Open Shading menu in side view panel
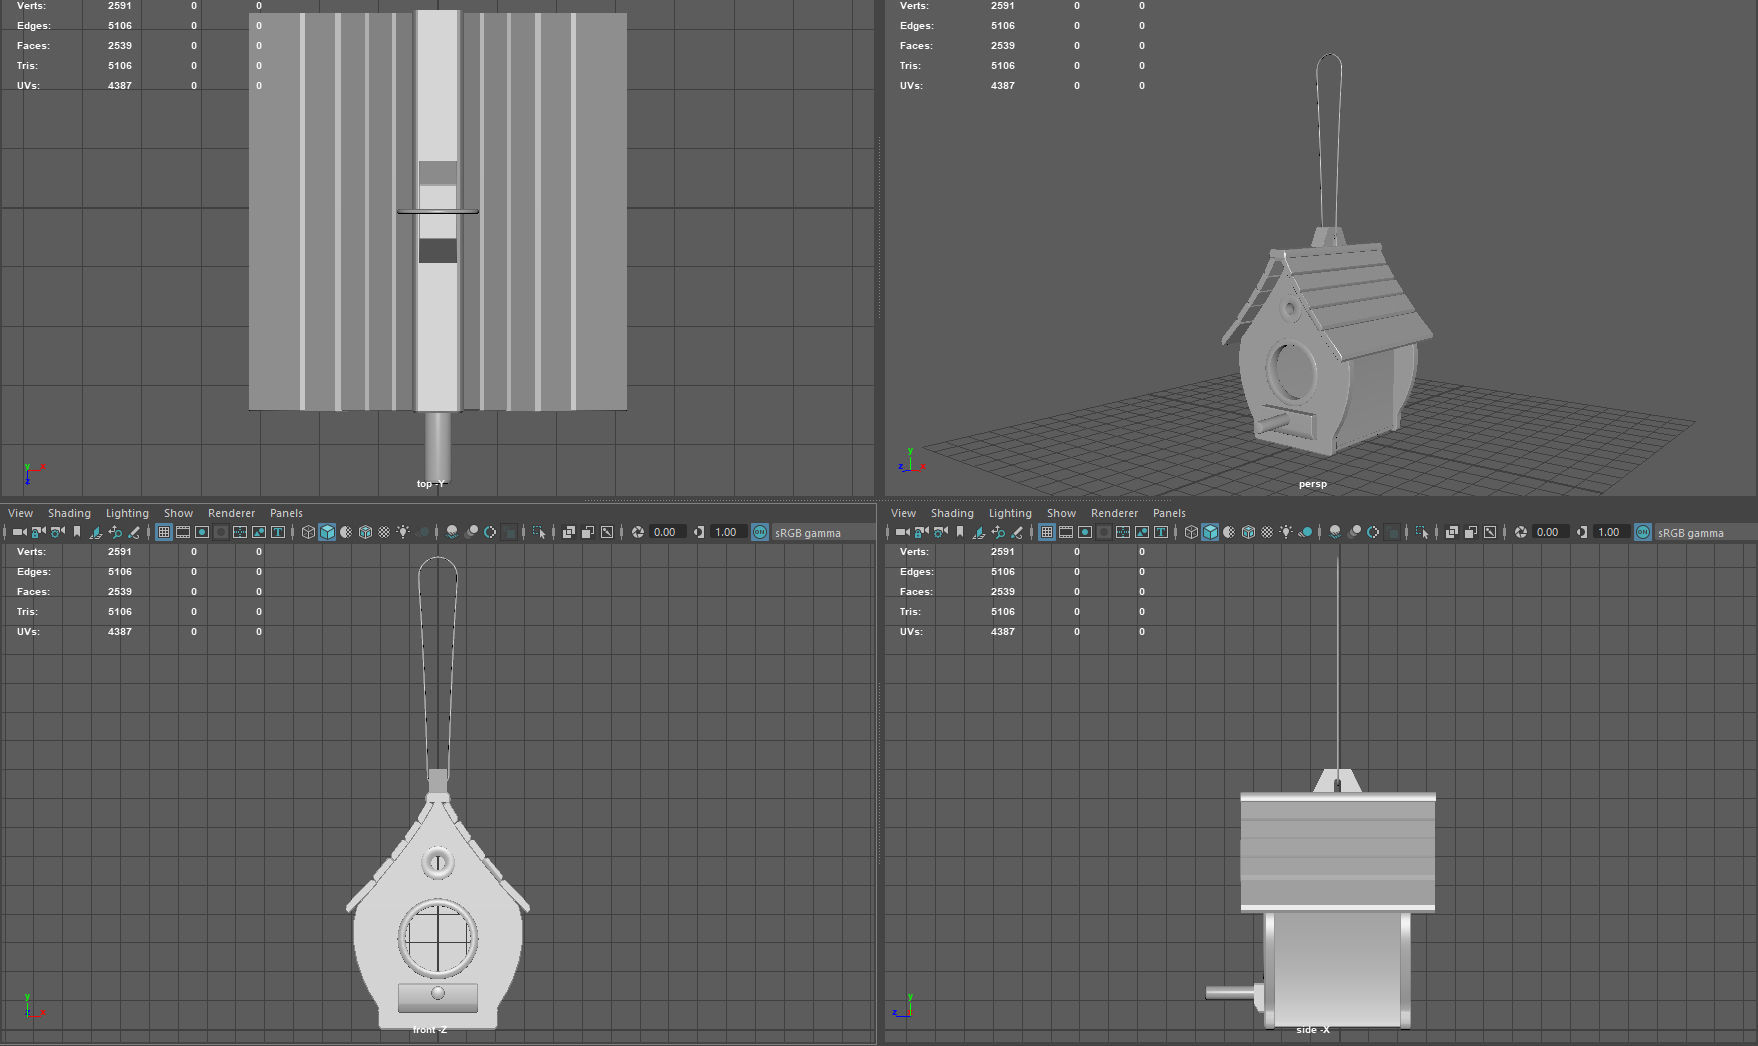The width and height of the screenshot is (1758, 1046). [952, 513]
